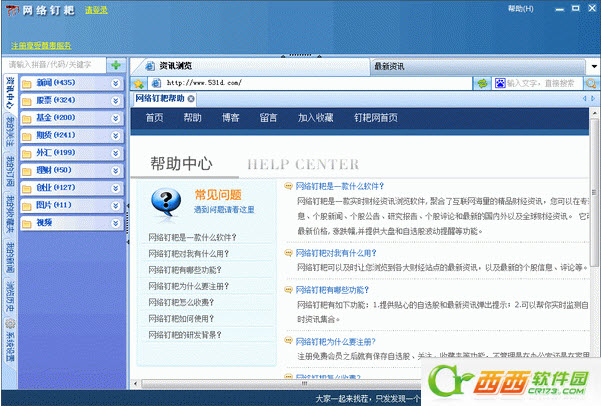Open the 帮助(H) menu
The height and width of the screenshot is (406, 601).
pyautogui.click(x=520, y=8)
